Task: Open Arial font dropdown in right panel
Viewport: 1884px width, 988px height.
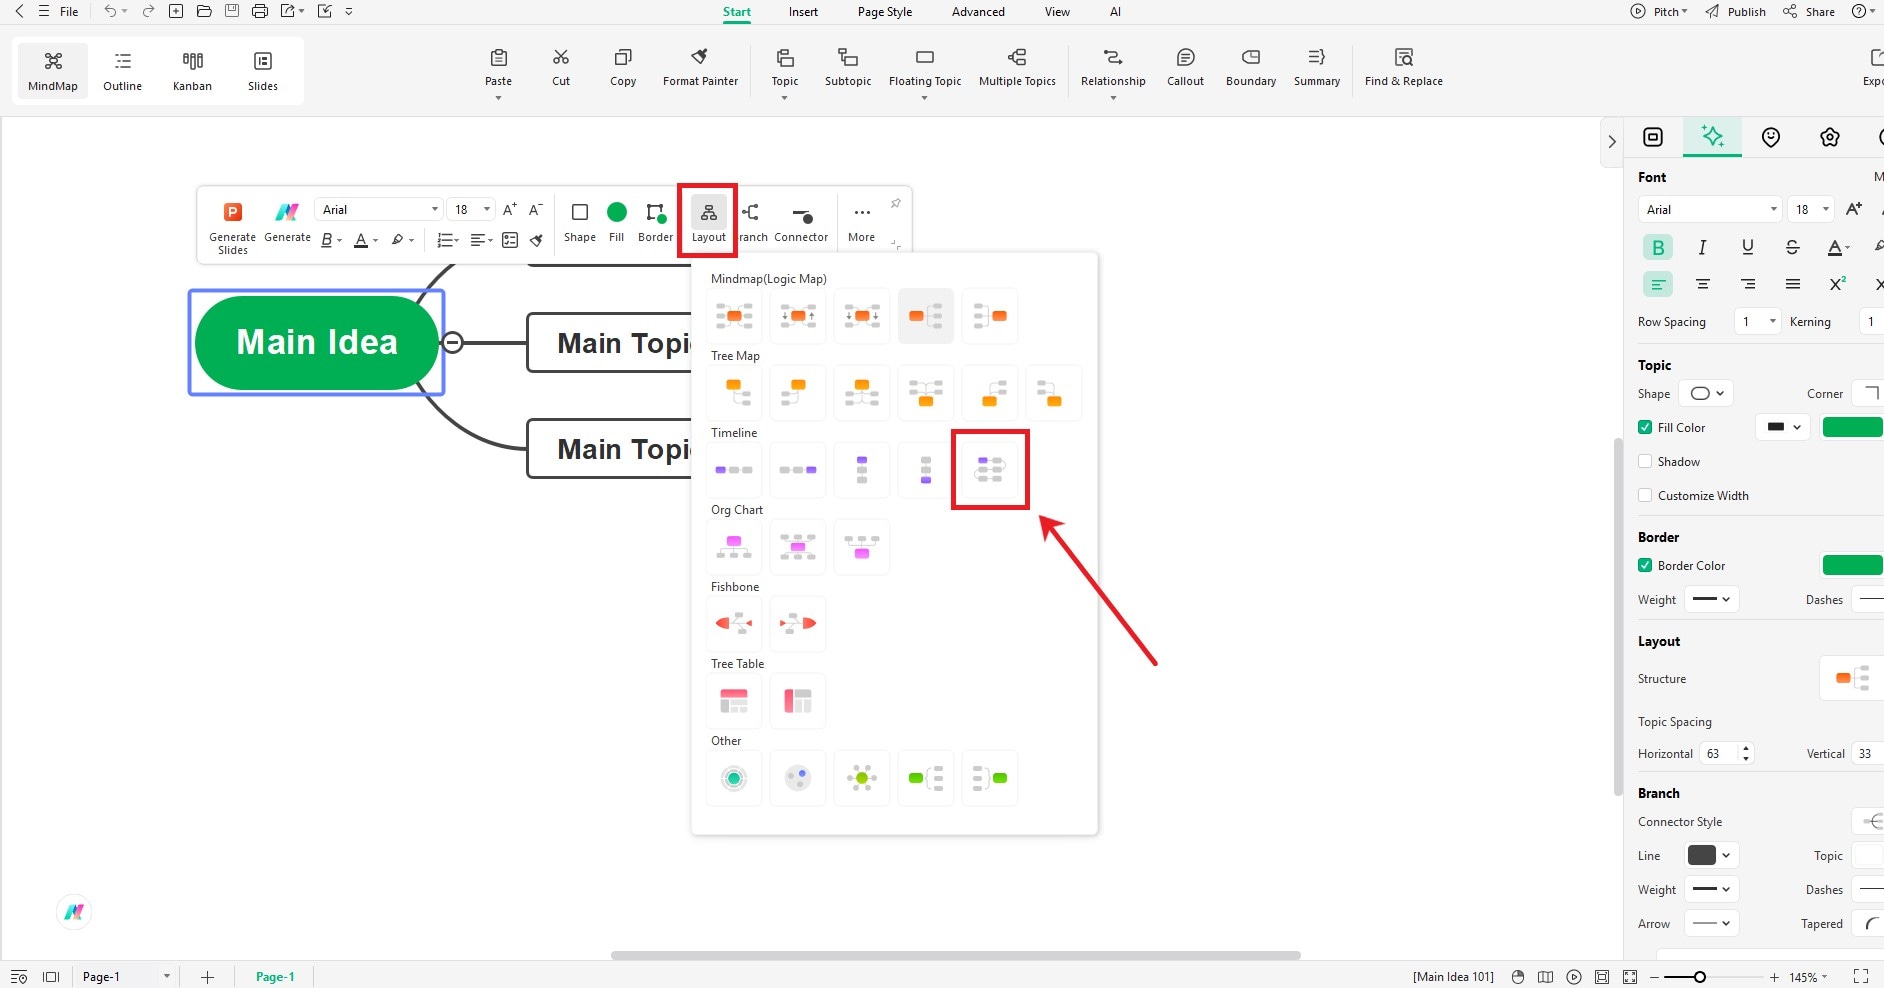Action: point(1709,209)
